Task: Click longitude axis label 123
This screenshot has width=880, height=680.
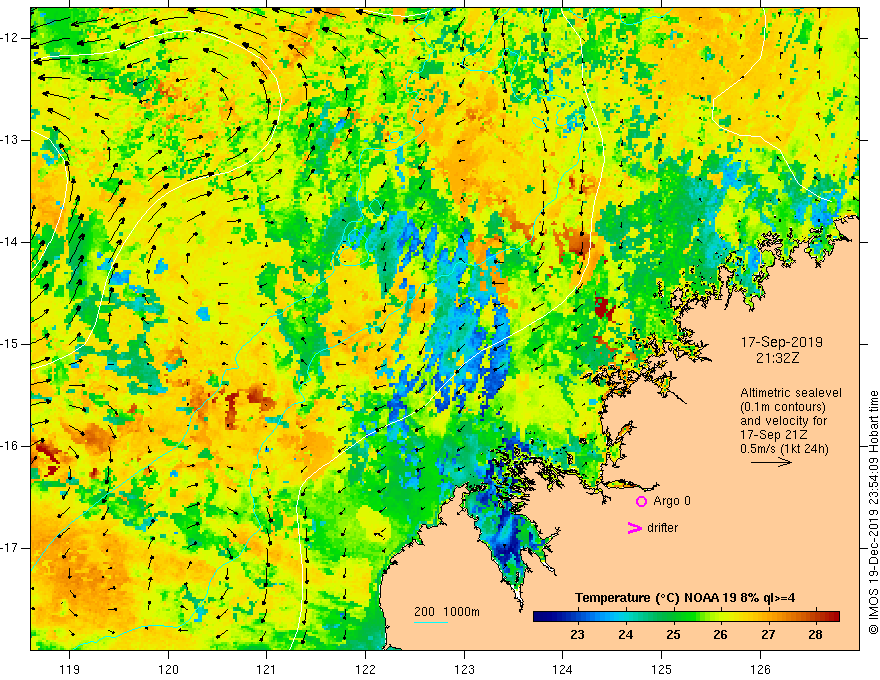Action: [x=464, y=669]
